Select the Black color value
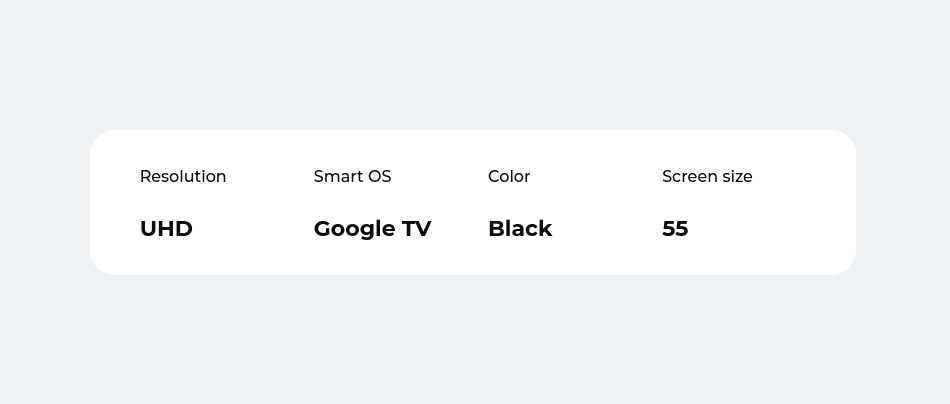Viewport: 950px width, 404px height. pyautogui.click(x=520, y=229)
